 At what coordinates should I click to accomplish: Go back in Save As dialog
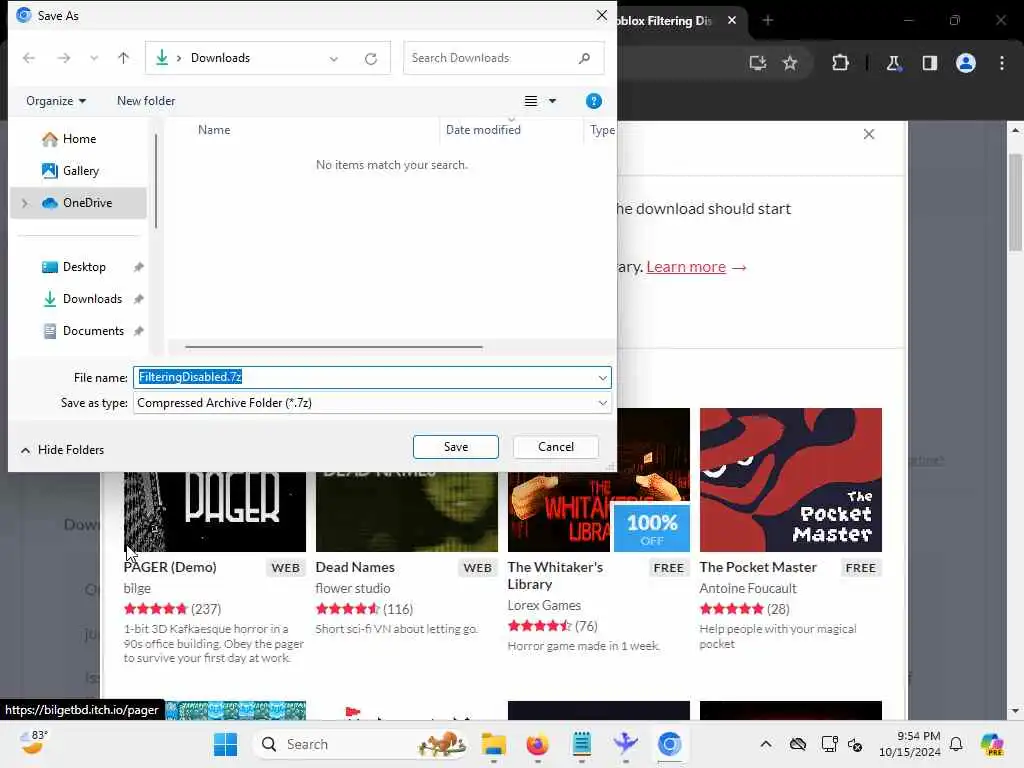pos(29,58)
